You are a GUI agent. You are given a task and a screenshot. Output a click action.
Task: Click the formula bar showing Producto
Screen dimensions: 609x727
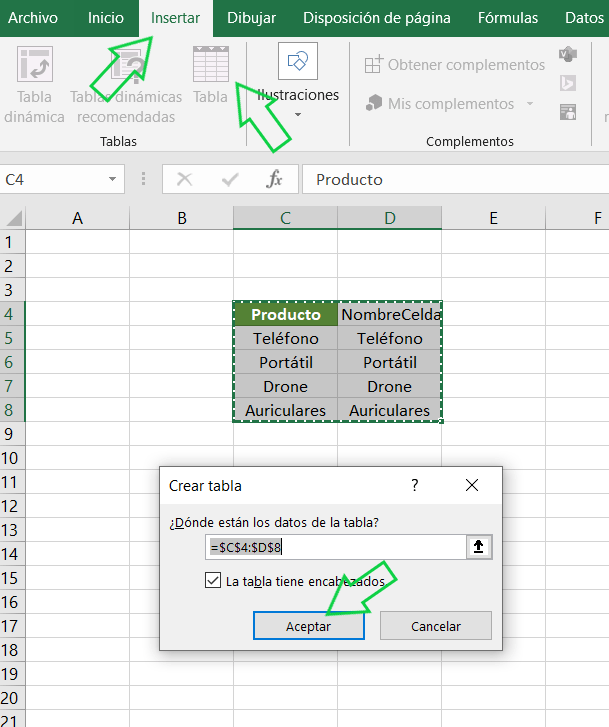pos(455,179)
